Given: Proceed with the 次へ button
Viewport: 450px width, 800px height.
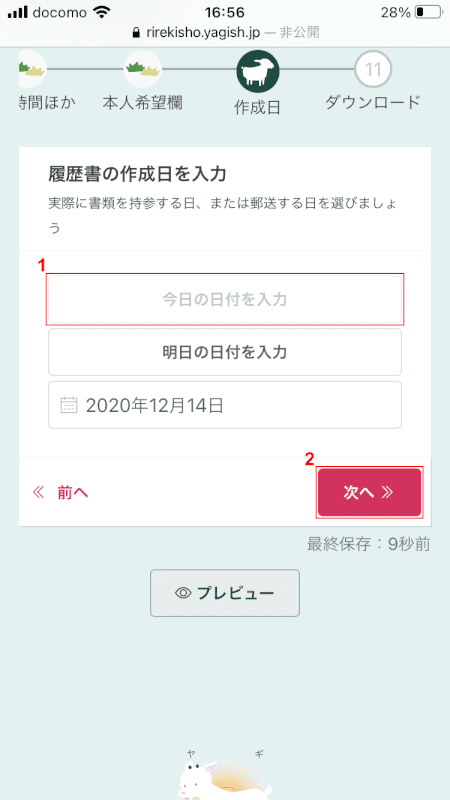Looking at the screenshot, I should tap(369, 492).
